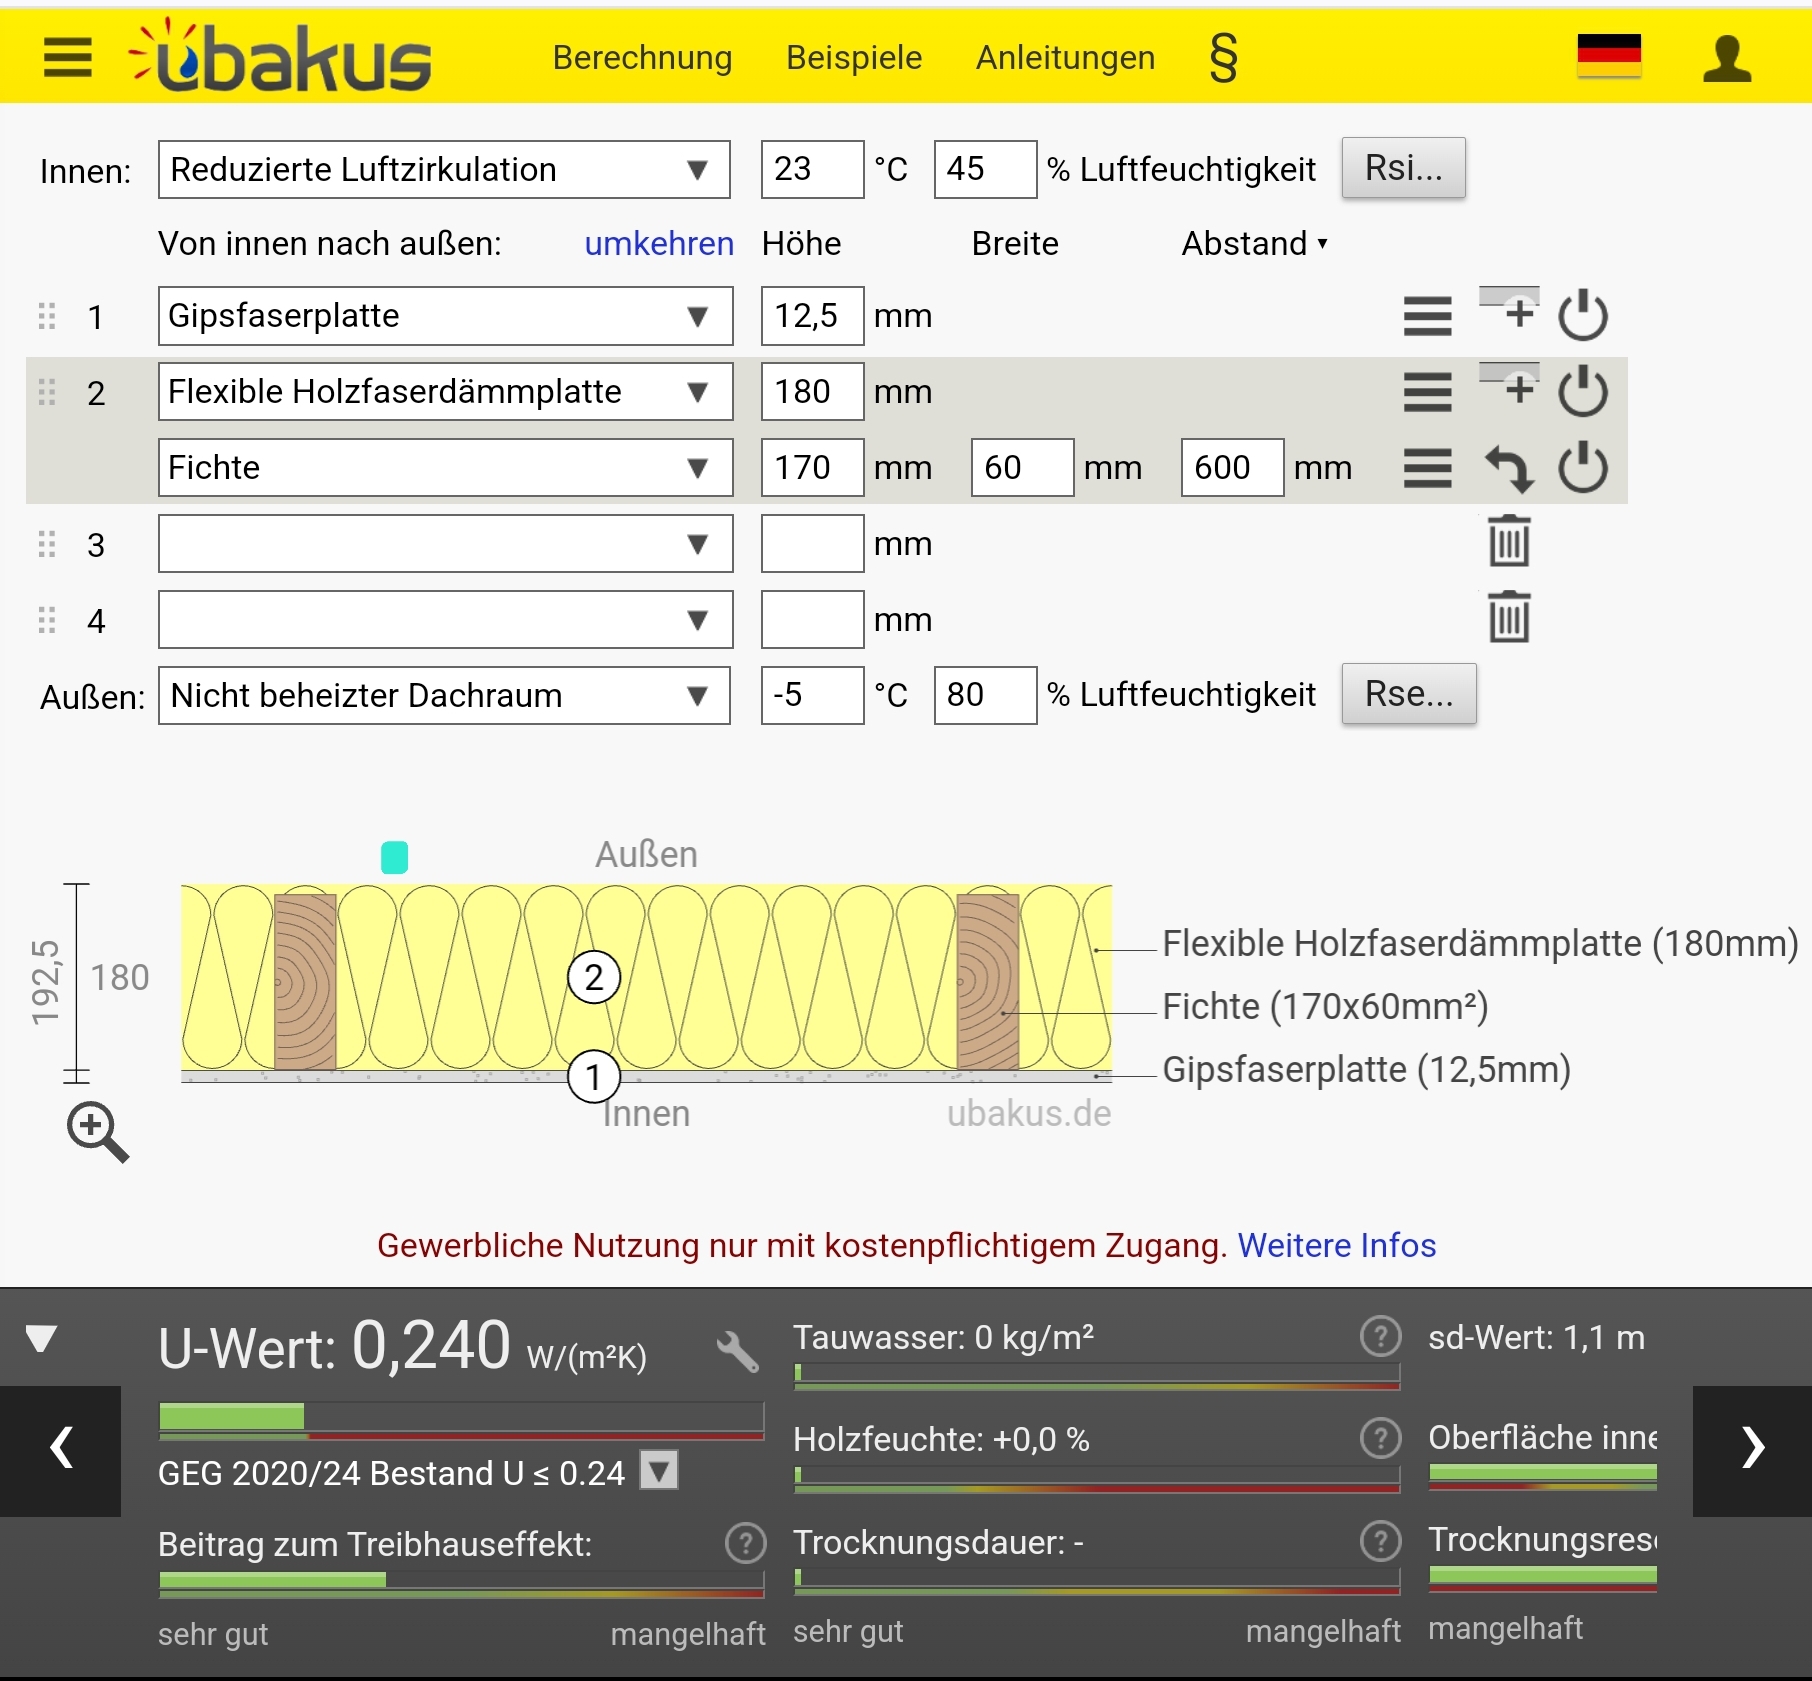Viewport: 1812px width, 1681px height.
Task: Open the user account profile icon
Action: (1726, 59)
